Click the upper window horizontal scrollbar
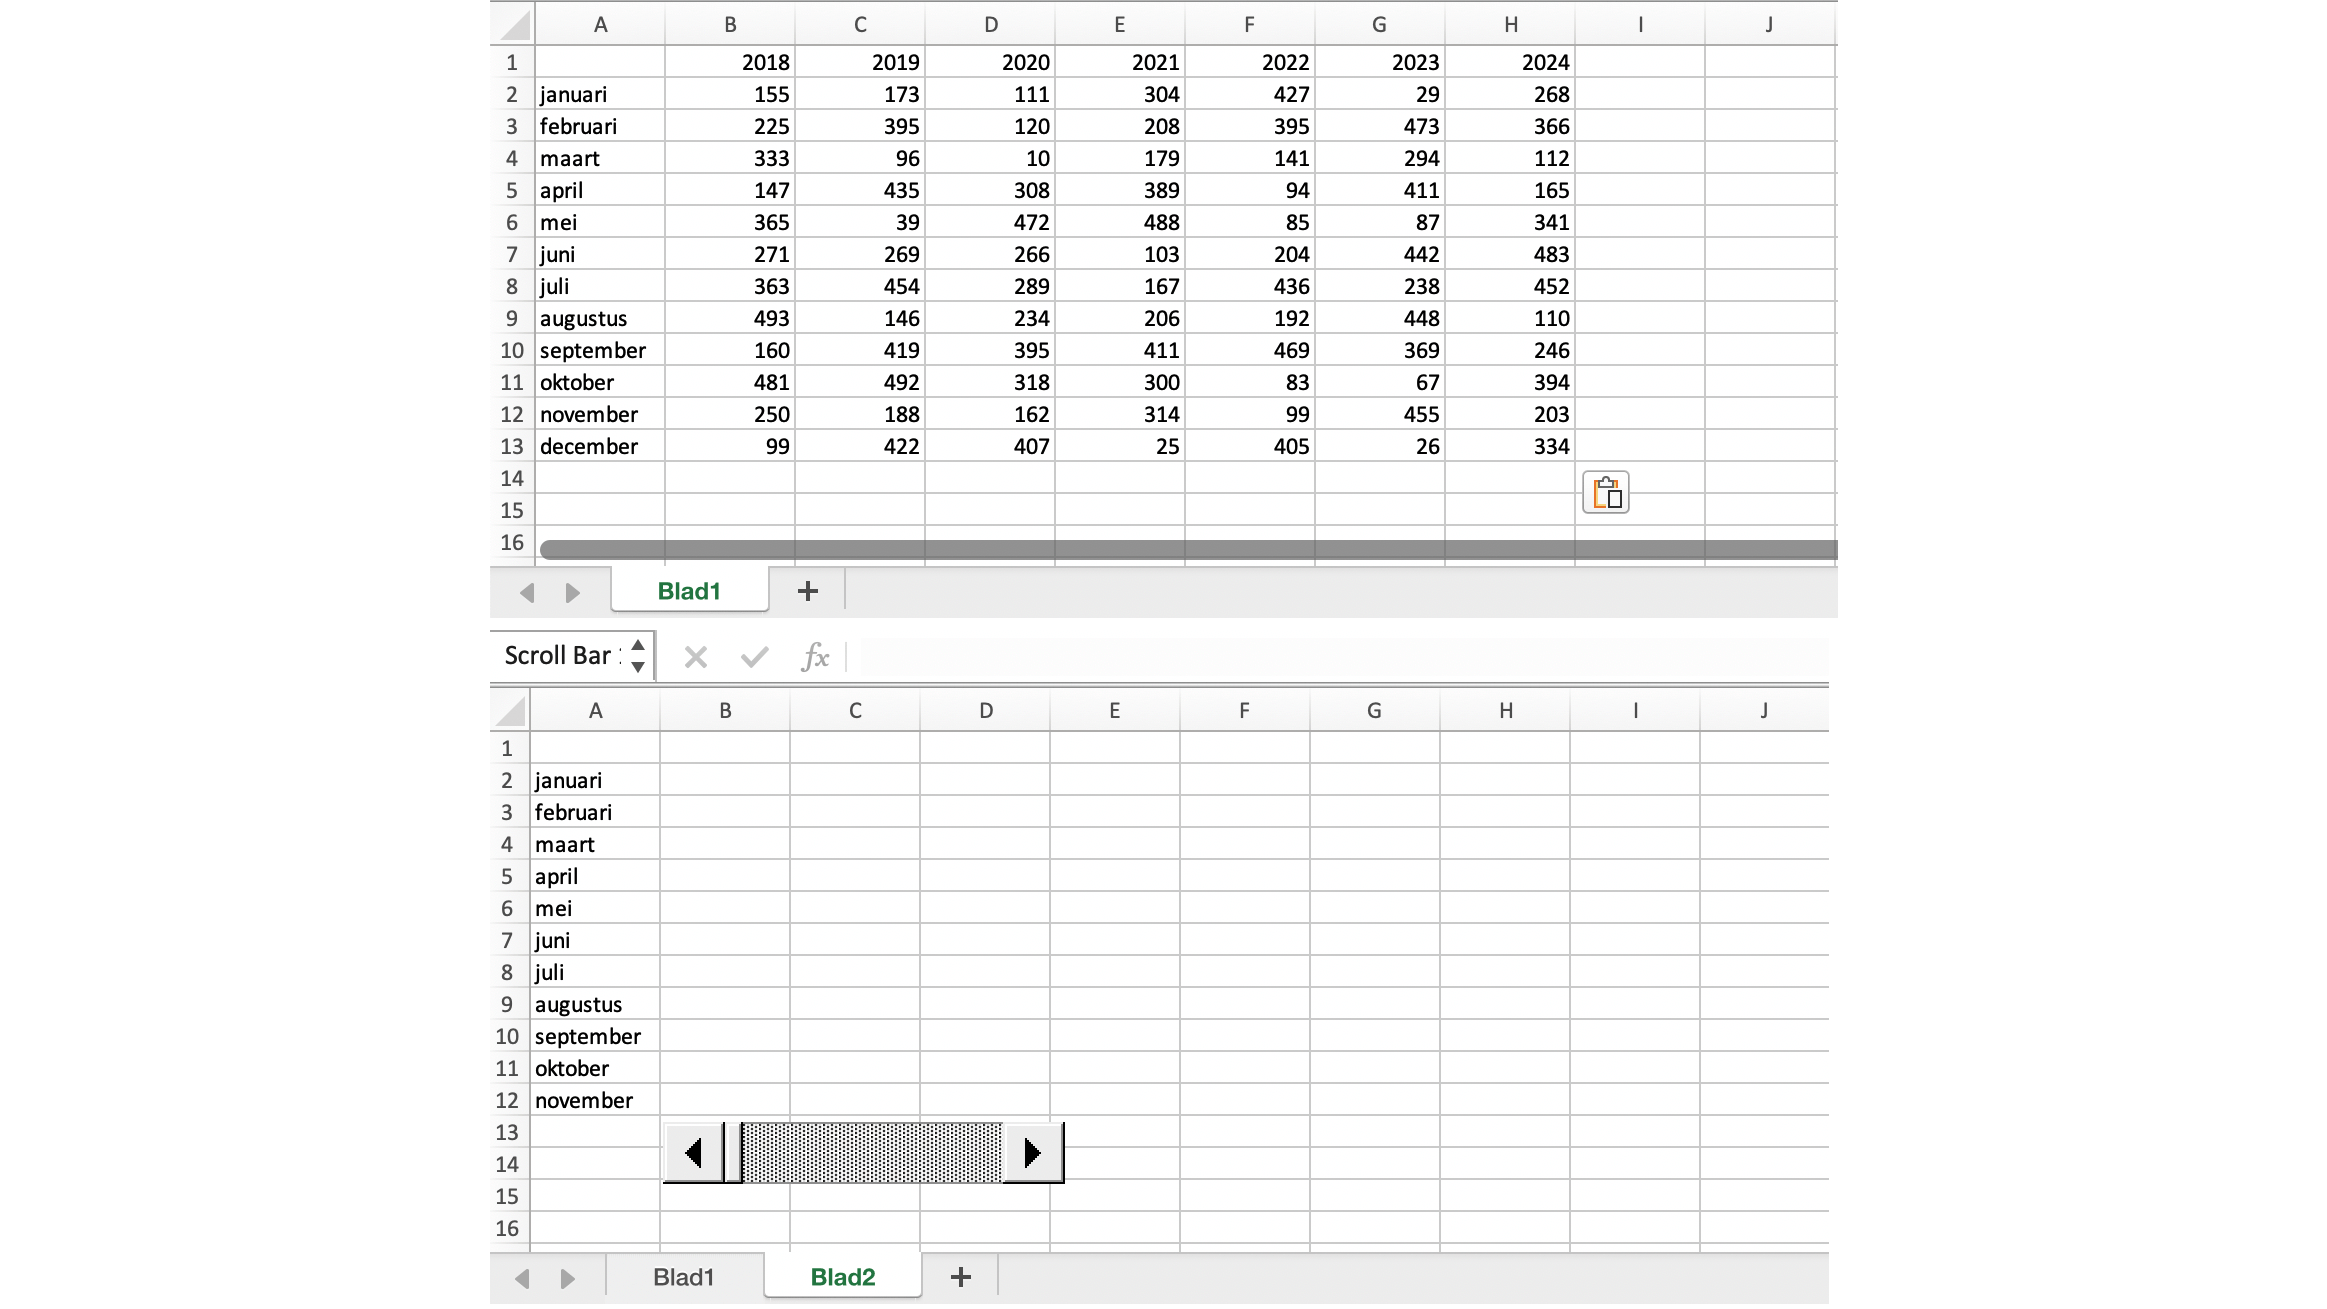The height and width of the screenshot is (1309, 2327). pos(1188,549)
